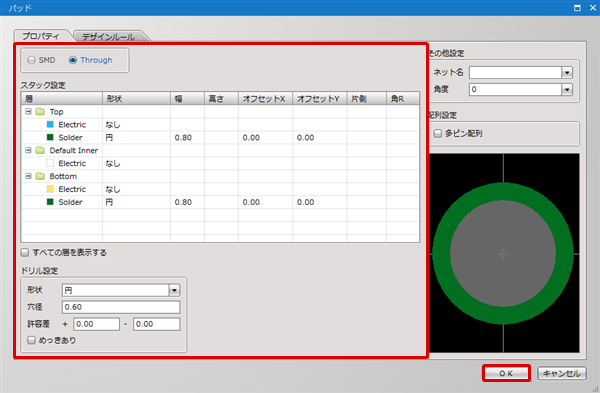Close the パッド dialog window
The image size is (600, 393).
point(592,8)
